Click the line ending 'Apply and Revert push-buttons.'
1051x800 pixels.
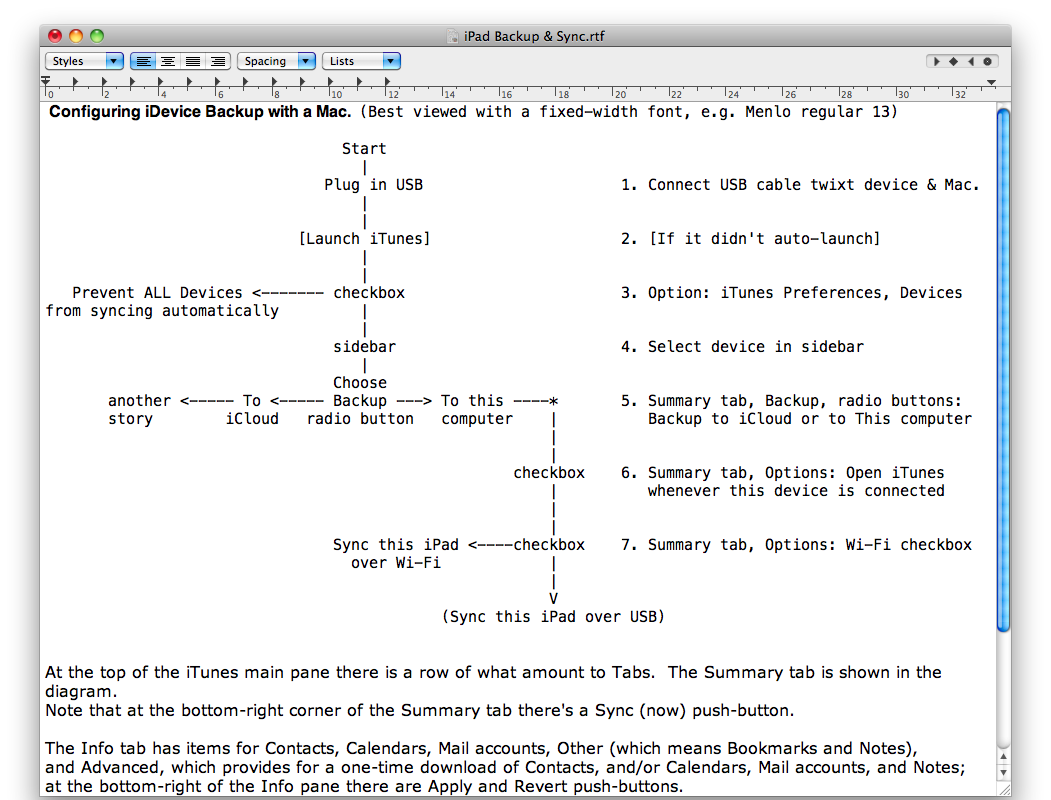[x=364, y=787]
